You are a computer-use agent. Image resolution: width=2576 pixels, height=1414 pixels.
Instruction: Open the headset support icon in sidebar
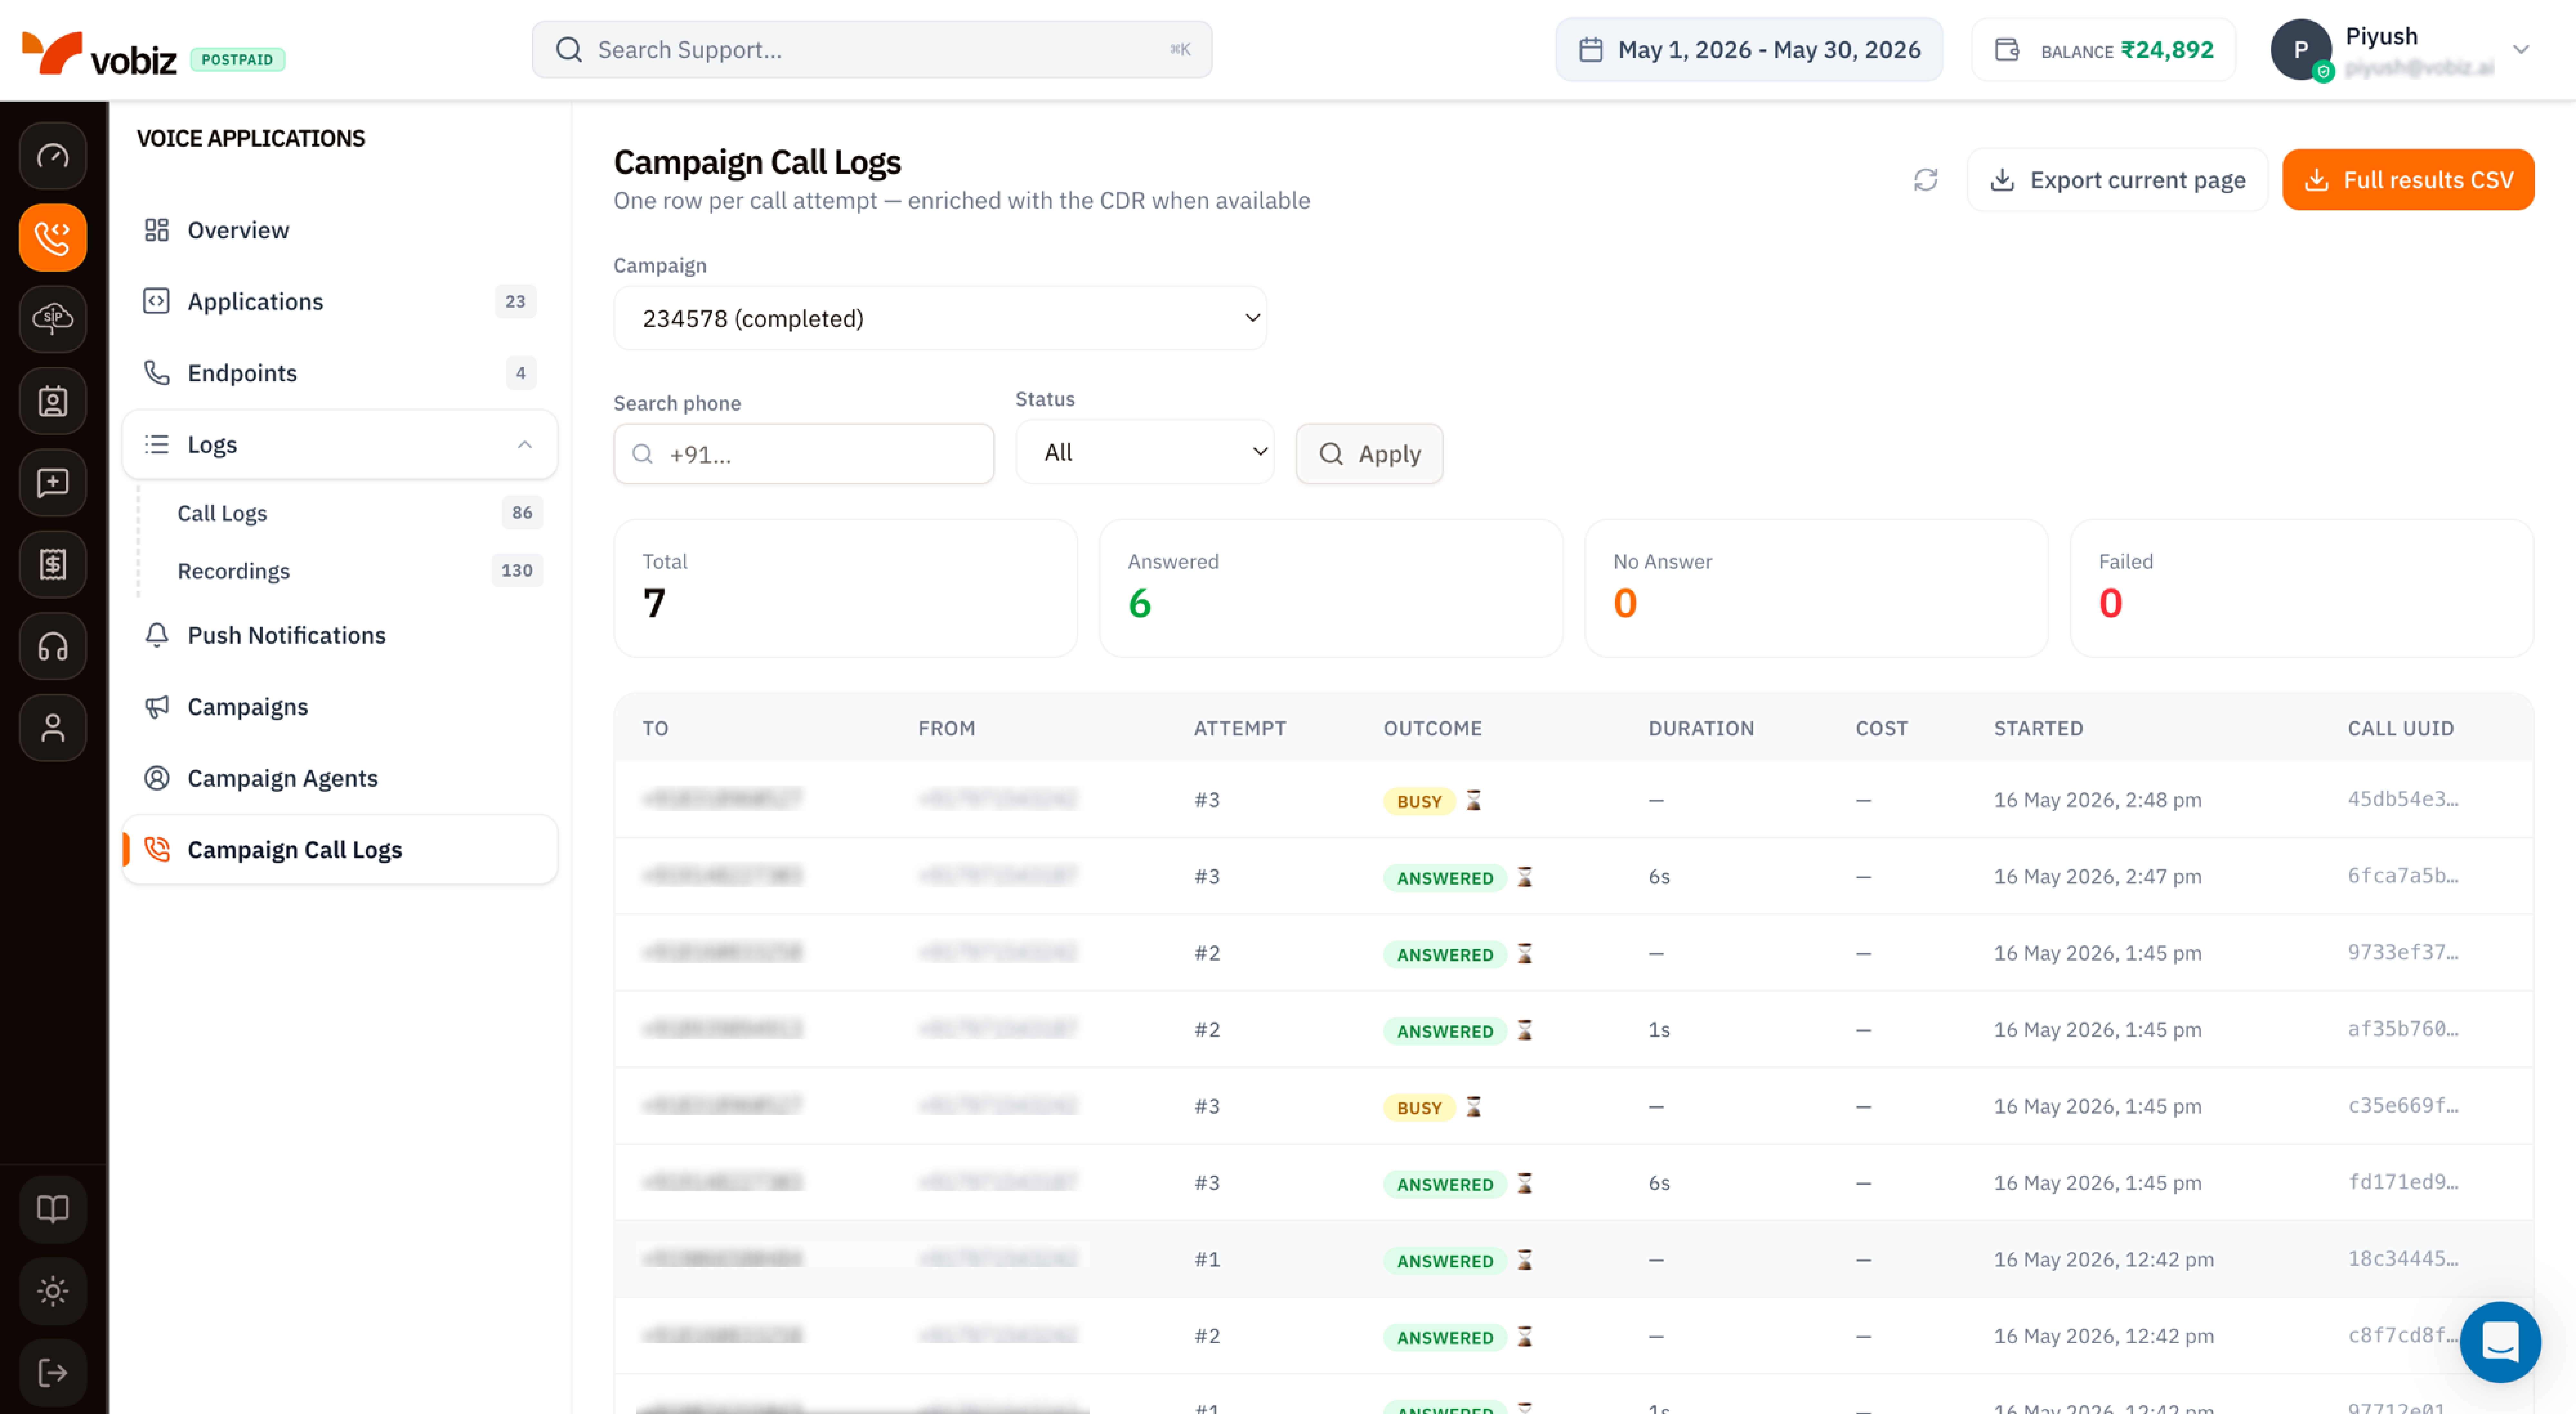53,646
